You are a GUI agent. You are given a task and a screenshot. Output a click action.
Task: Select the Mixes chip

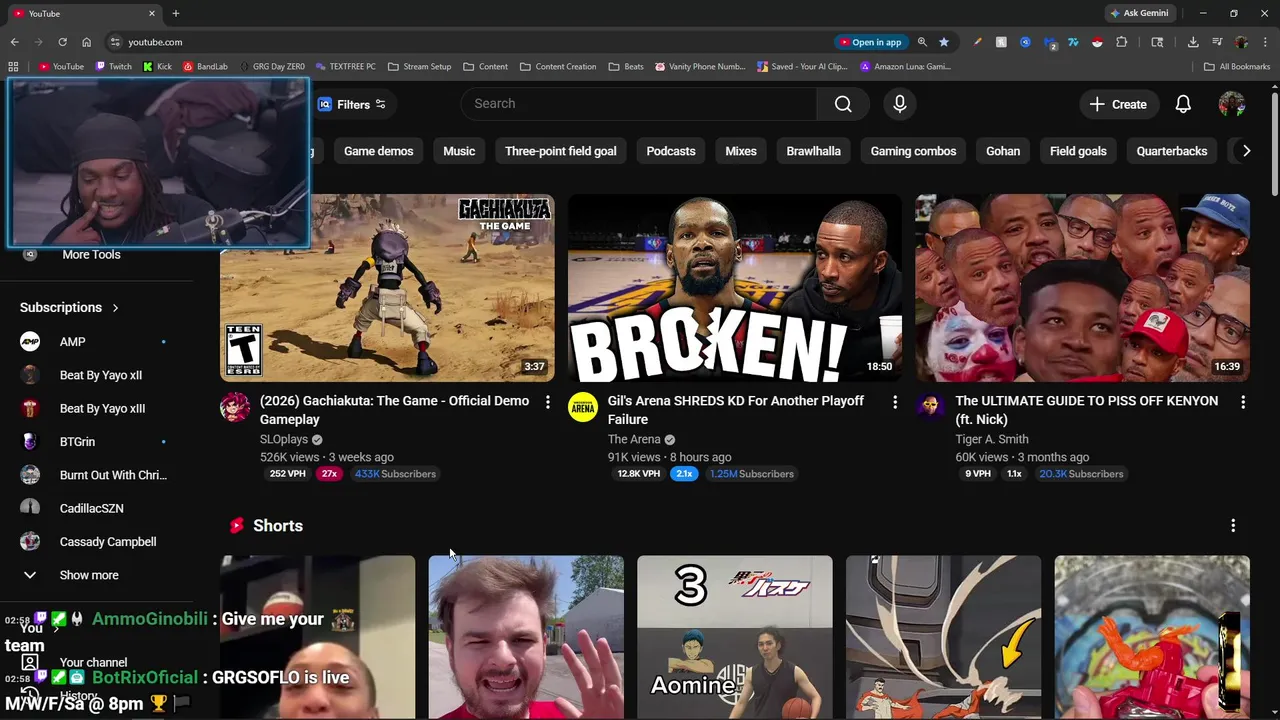[741, 151]
